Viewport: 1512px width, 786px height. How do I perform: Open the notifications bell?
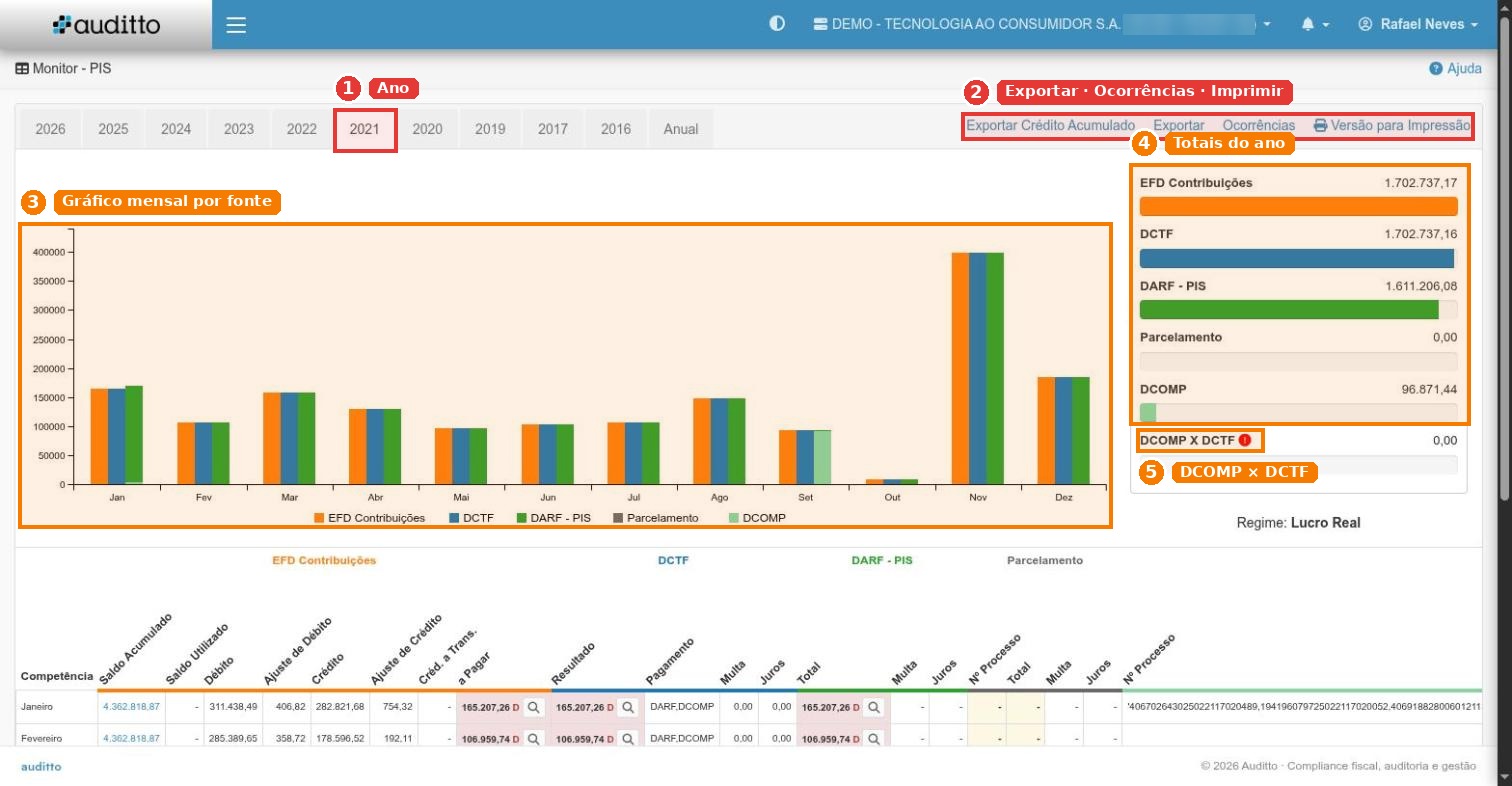click(x=1308, y=24)
